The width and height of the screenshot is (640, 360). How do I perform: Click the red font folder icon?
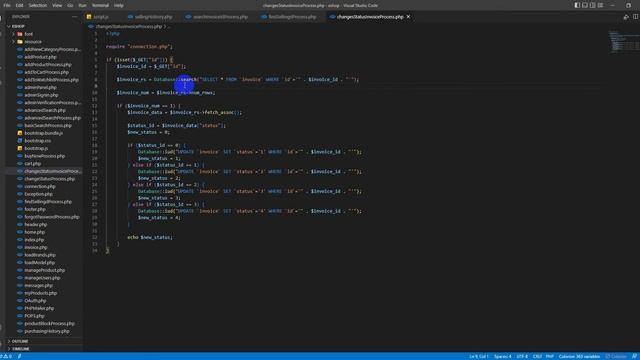point(20,34)
